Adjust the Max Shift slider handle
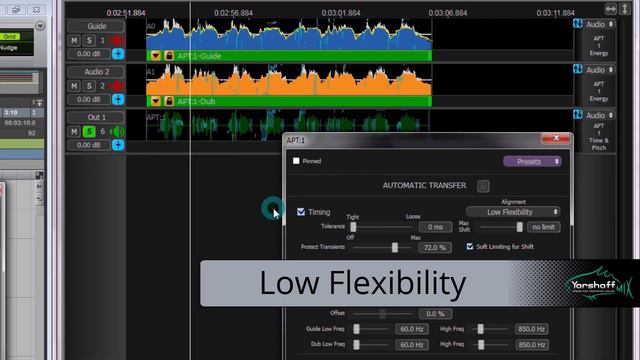The image size is (640, 360). (x=519, y=227)
